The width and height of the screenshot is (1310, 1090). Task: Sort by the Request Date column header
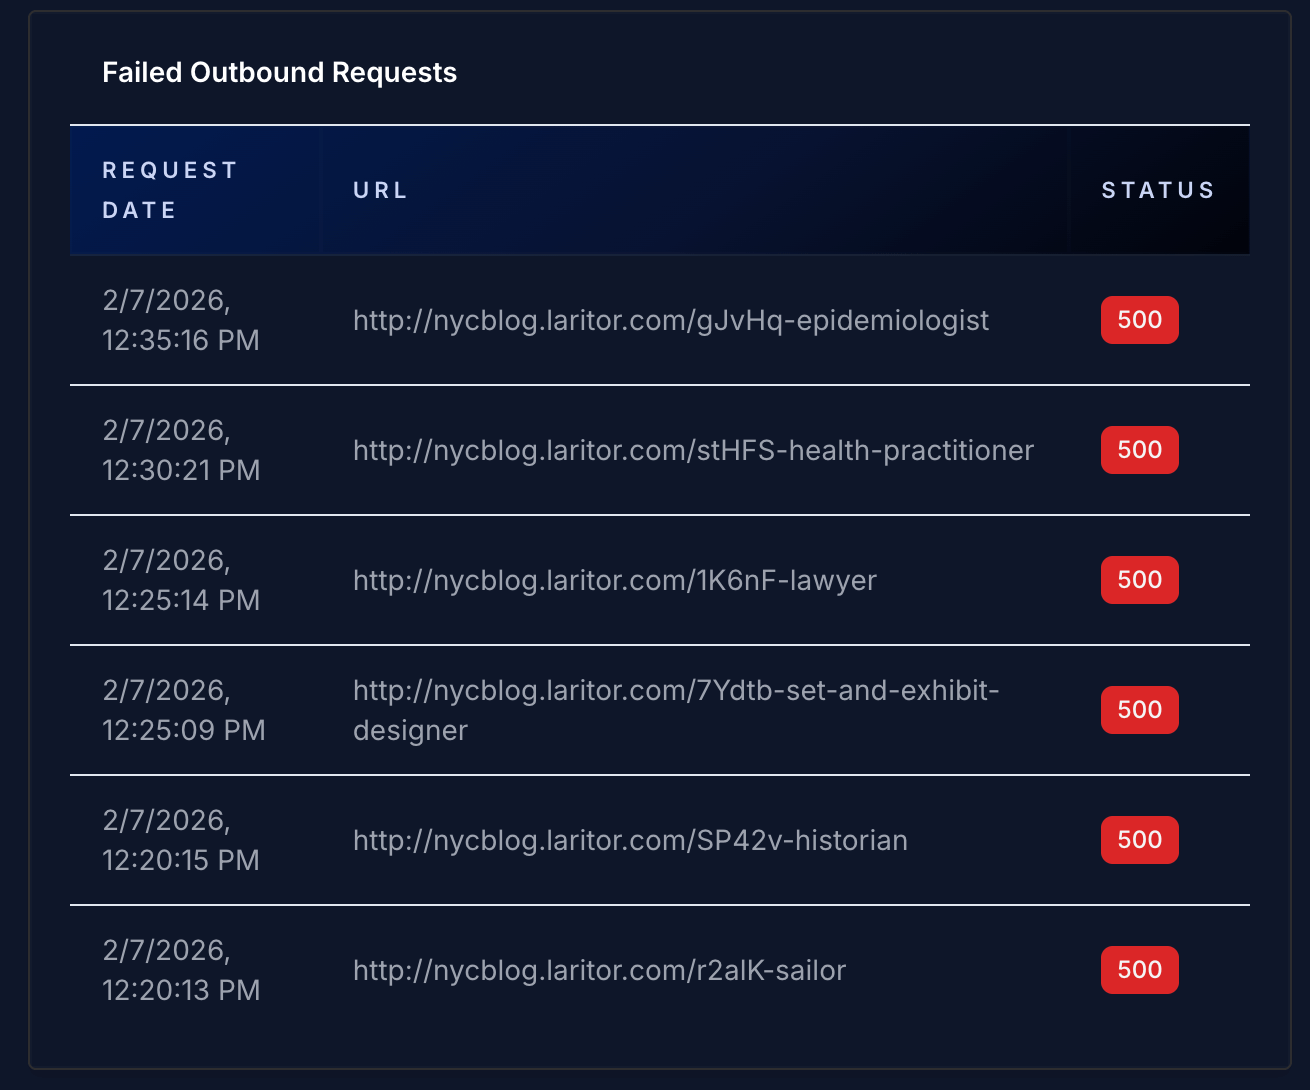coord(170,190)
